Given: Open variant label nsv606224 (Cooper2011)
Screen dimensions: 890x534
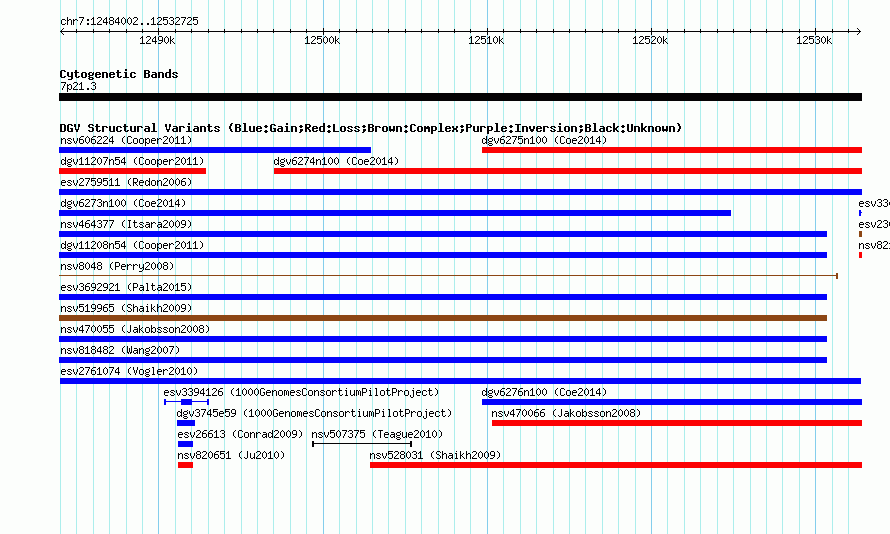Looking at the screenshot, I should (x=126, y=140).
